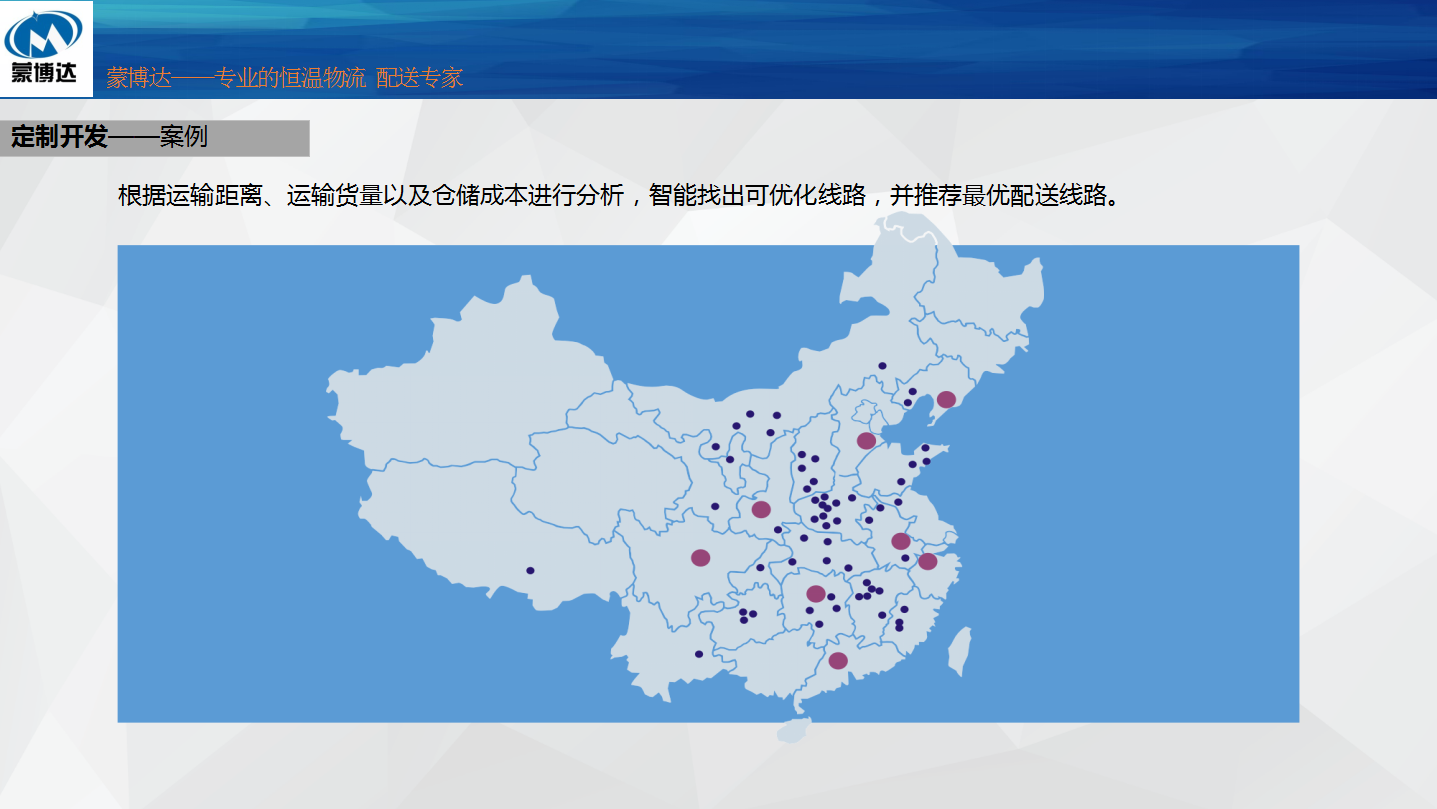This screenshot has height=809, width=1437.
Task: Click the large purple marker in Liaoning
Action: pyautogui.click(x=946, y=400)
